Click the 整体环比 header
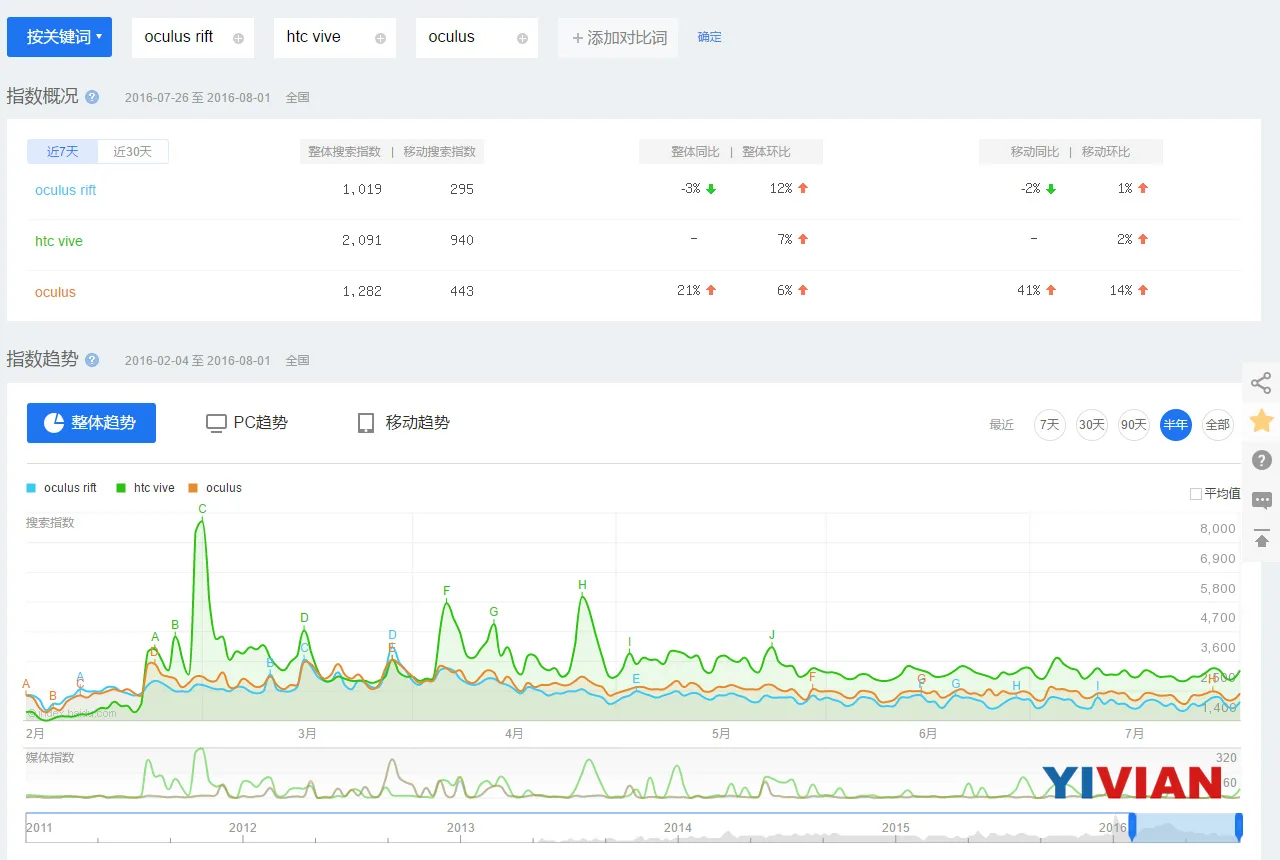 tap(766, 152)
